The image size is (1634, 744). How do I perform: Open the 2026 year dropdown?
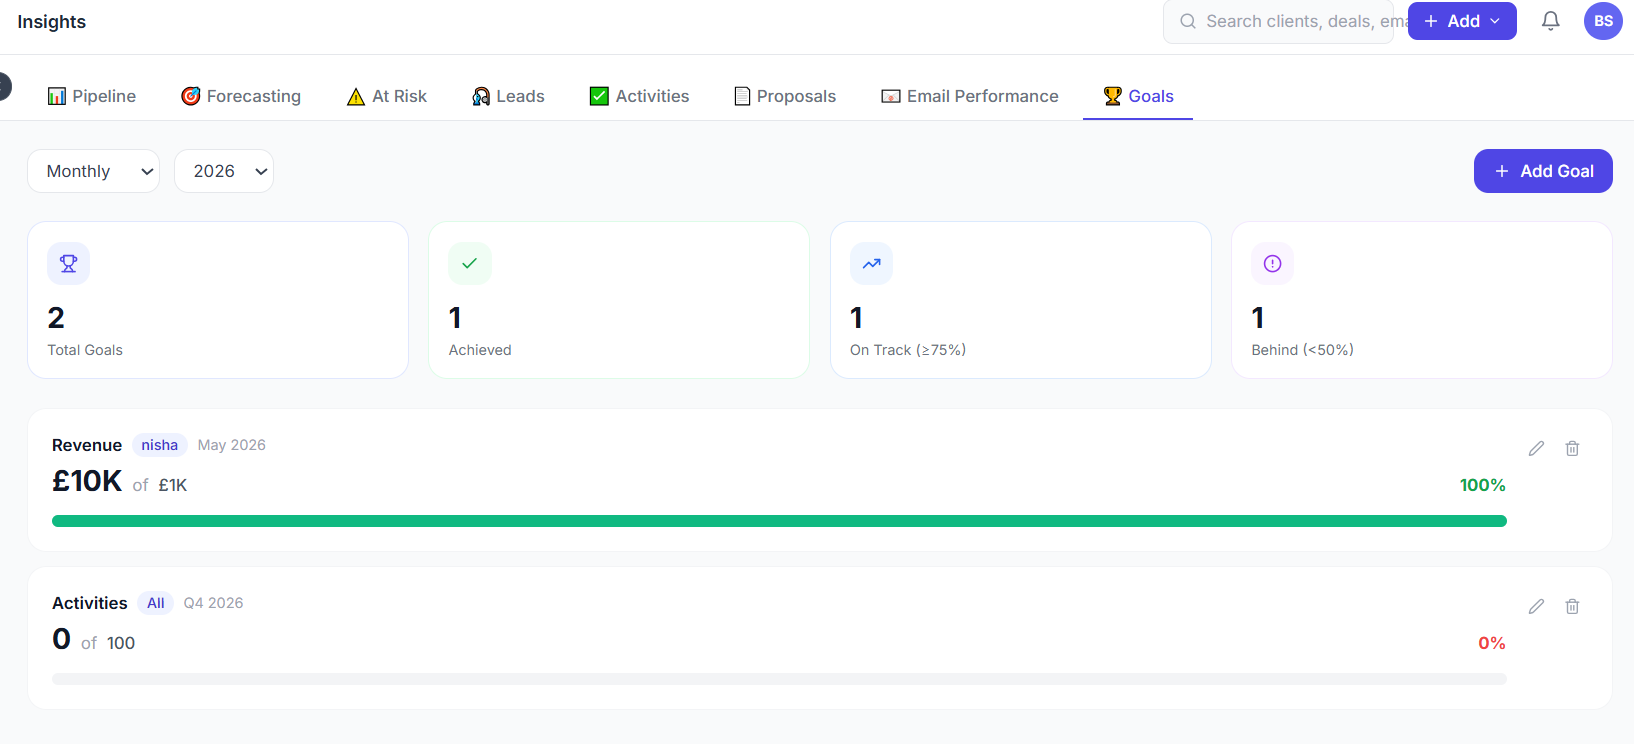224,171
